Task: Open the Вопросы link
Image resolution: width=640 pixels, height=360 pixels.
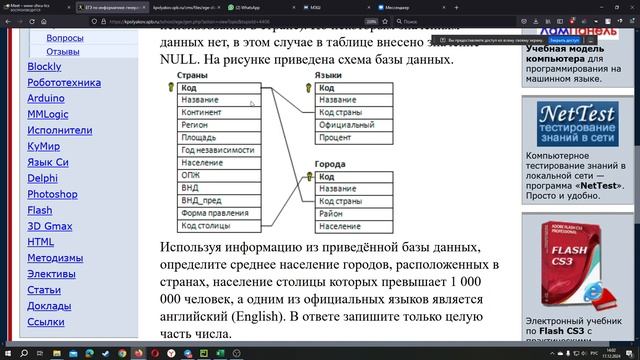Action: (x=65, y=38)
